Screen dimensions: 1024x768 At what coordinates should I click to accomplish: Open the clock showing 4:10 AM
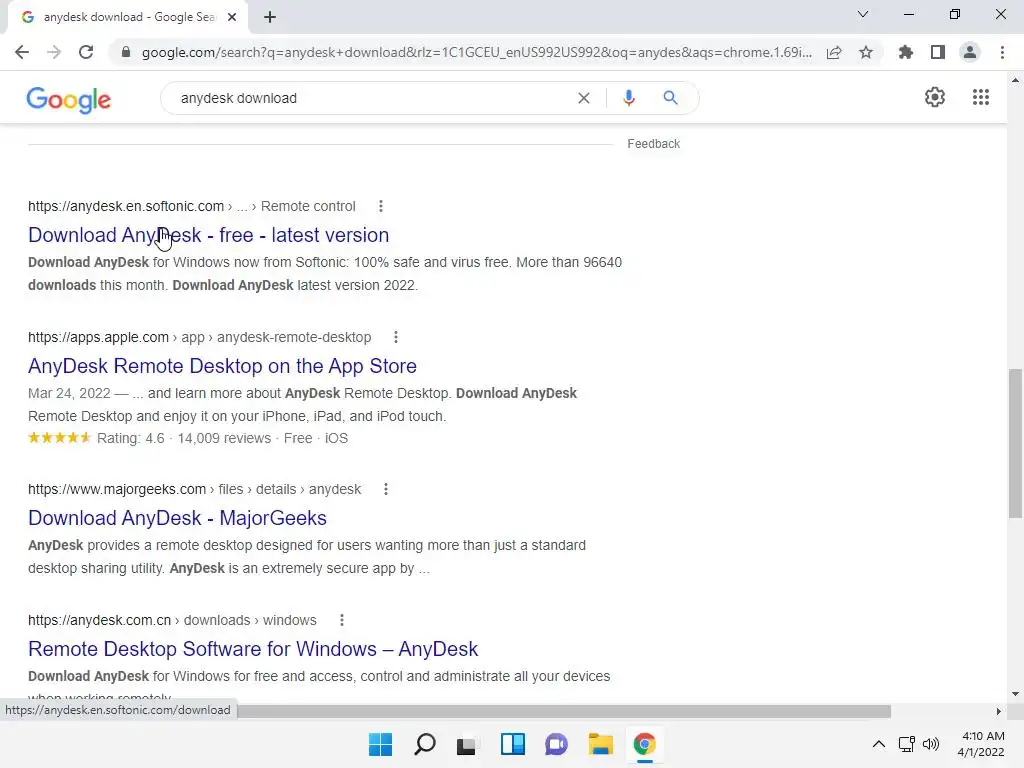click(981, 744)
